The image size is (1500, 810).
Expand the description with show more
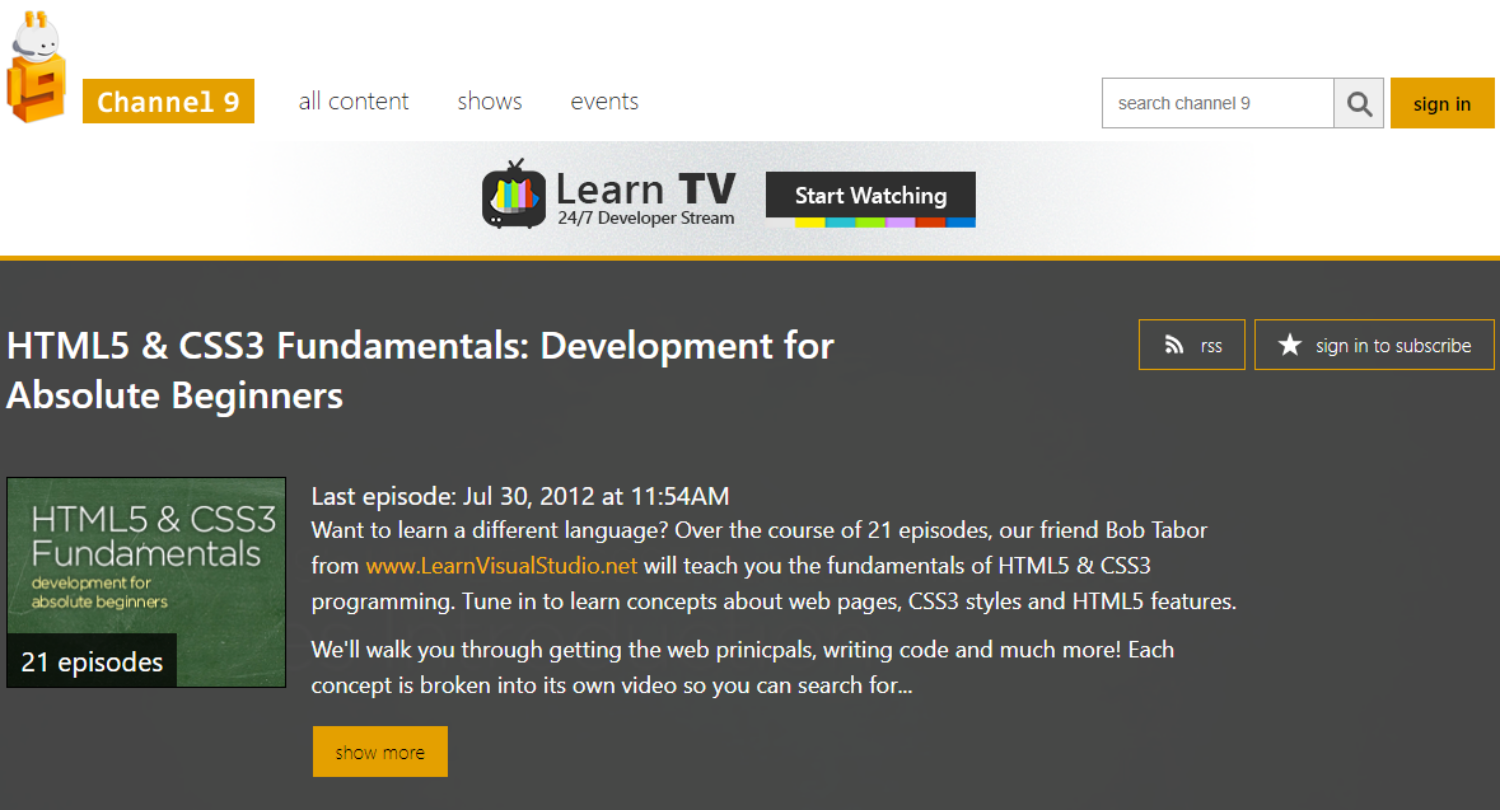tap(380, 752)
